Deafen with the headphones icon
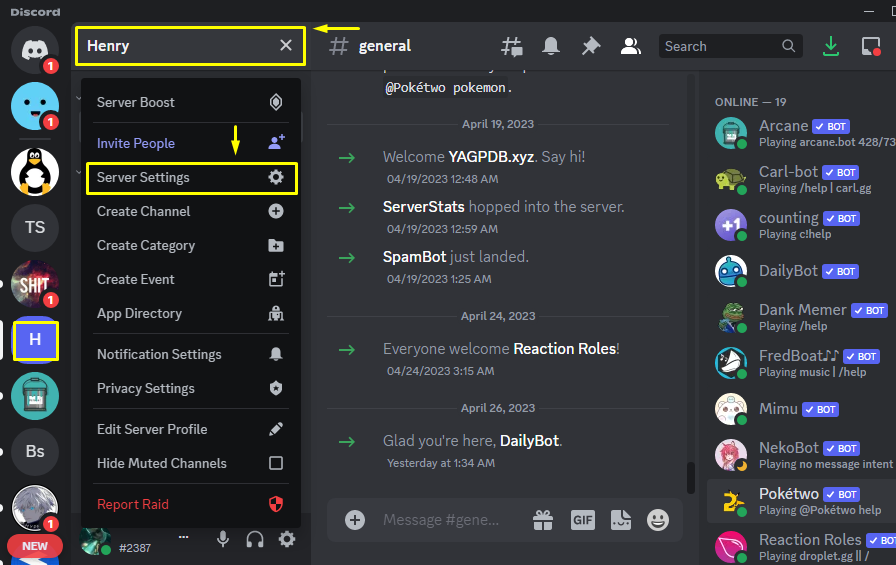This screenshot has width=896, height=565. (255, 539)
